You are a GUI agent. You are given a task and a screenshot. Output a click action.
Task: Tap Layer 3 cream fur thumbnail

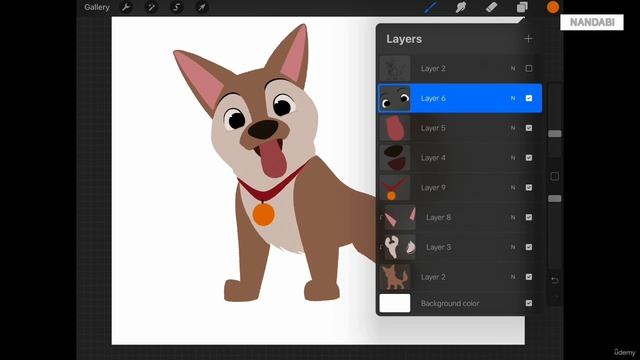[400, 247]
